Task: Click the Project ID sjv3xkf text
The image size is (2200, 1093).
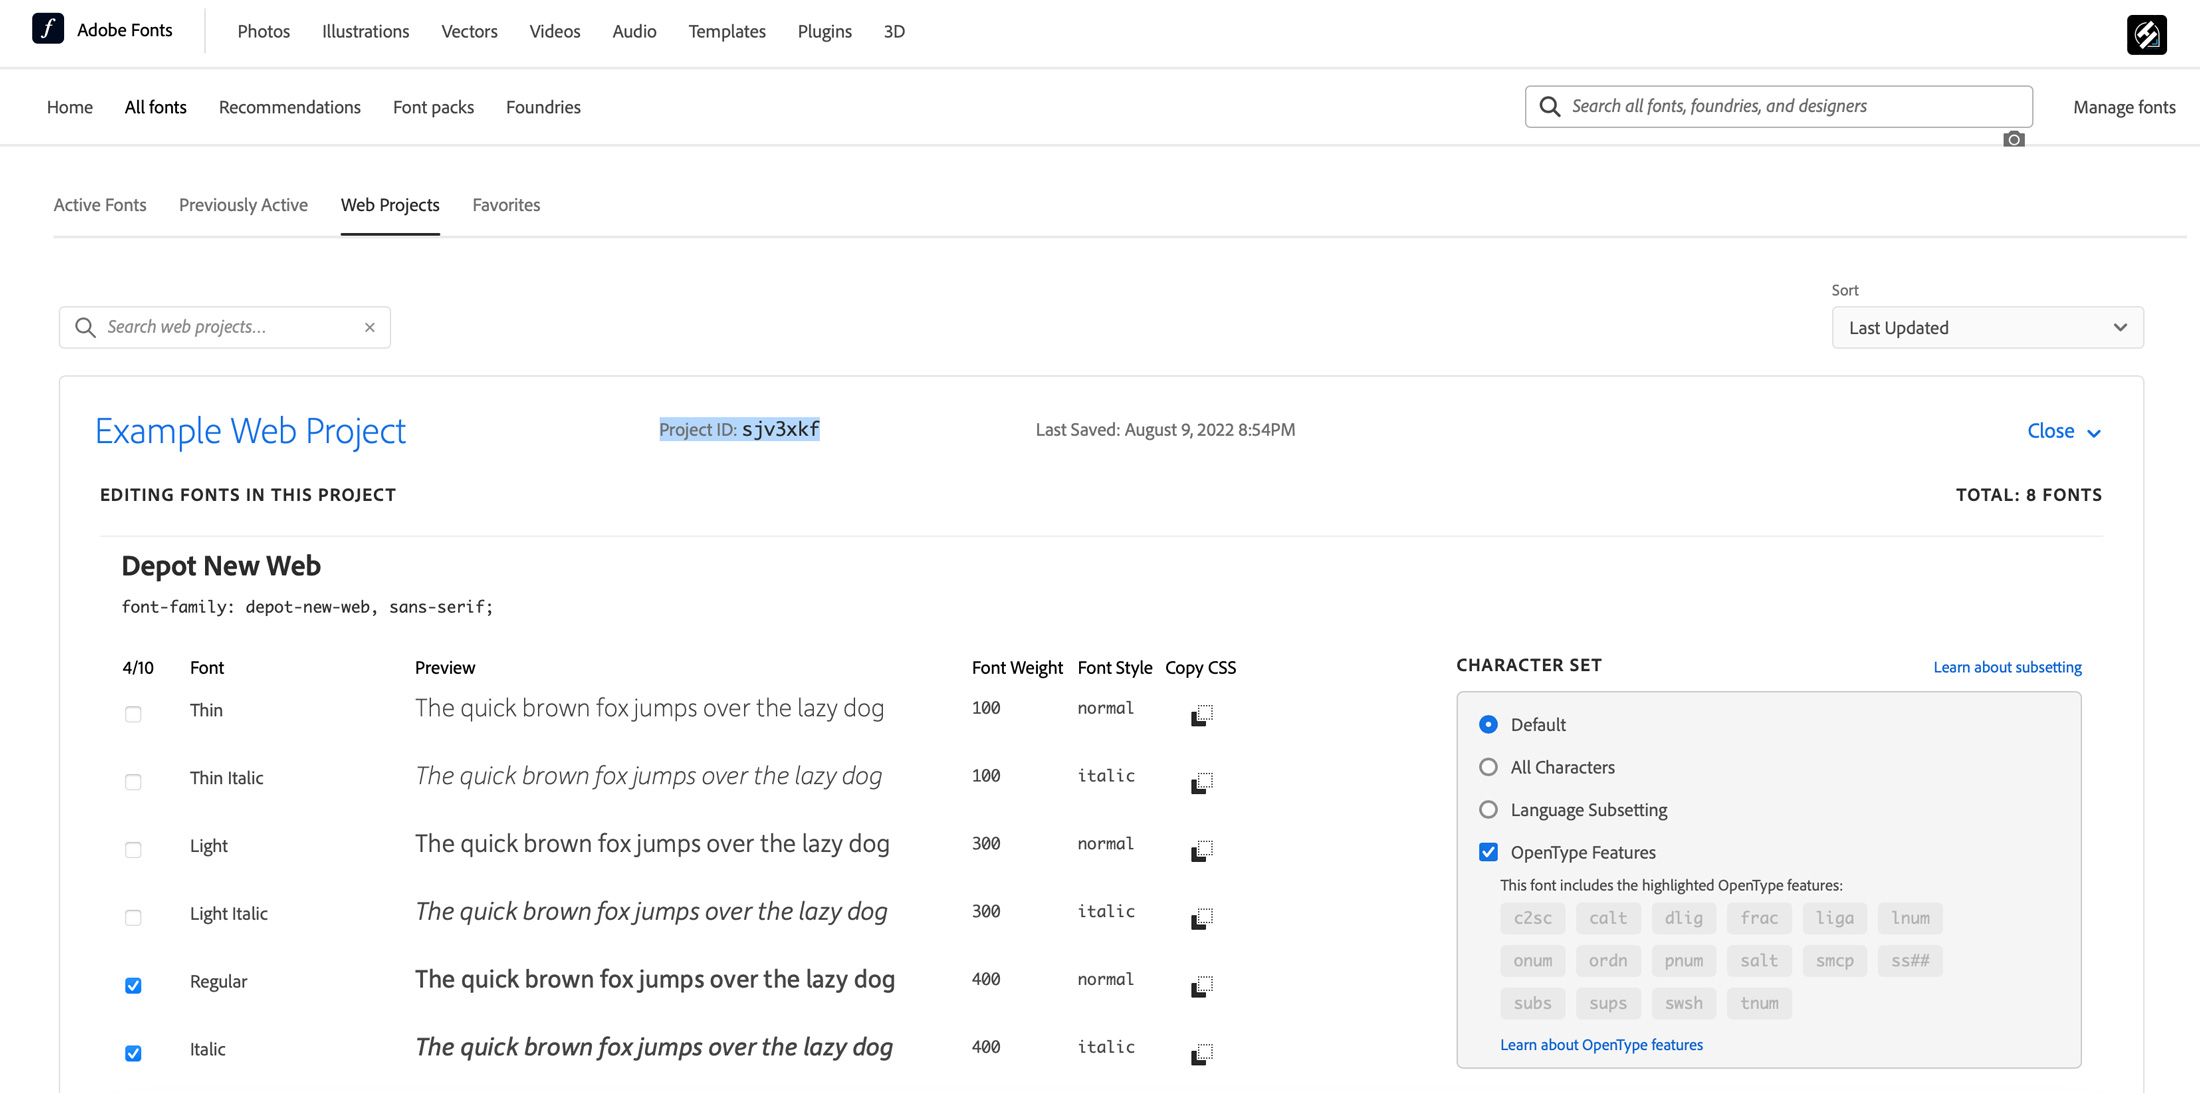Action: 739,429
